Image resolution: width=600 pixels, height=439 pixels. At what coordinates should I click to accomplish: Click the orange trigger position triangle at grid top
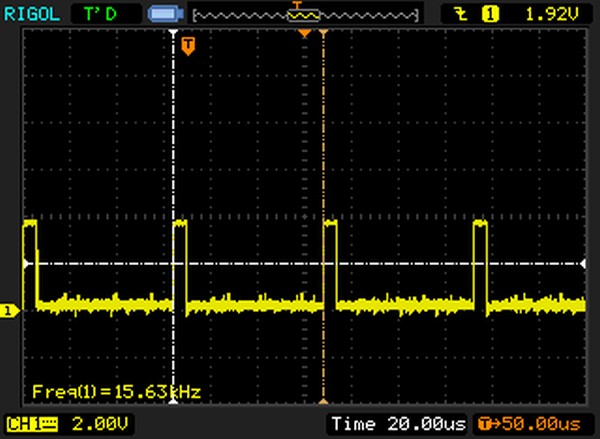pyautogui.click(x=306, y=34)
